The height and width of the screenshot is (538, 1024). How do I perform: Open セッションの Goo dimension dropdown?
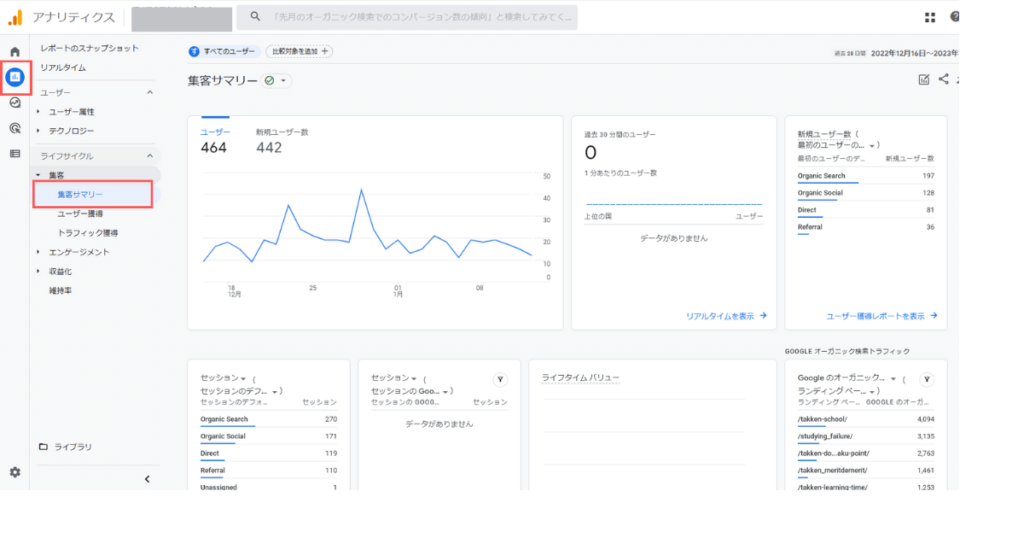coord(446,391)
